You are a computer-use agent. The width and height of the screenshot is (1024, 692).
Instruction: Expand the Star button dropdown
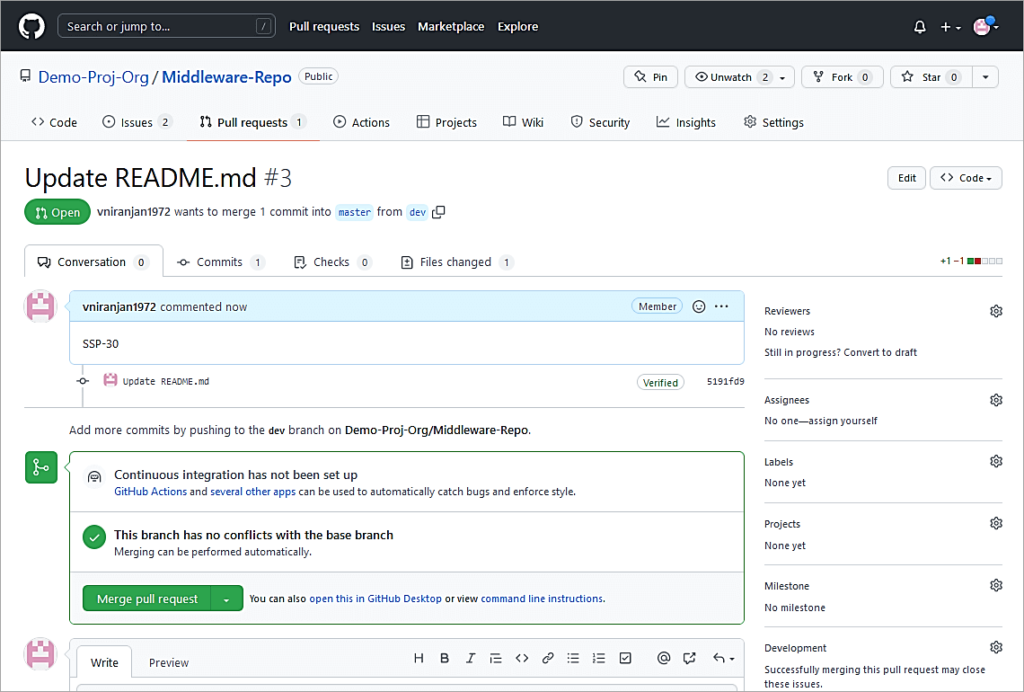[x=985, y=76]
